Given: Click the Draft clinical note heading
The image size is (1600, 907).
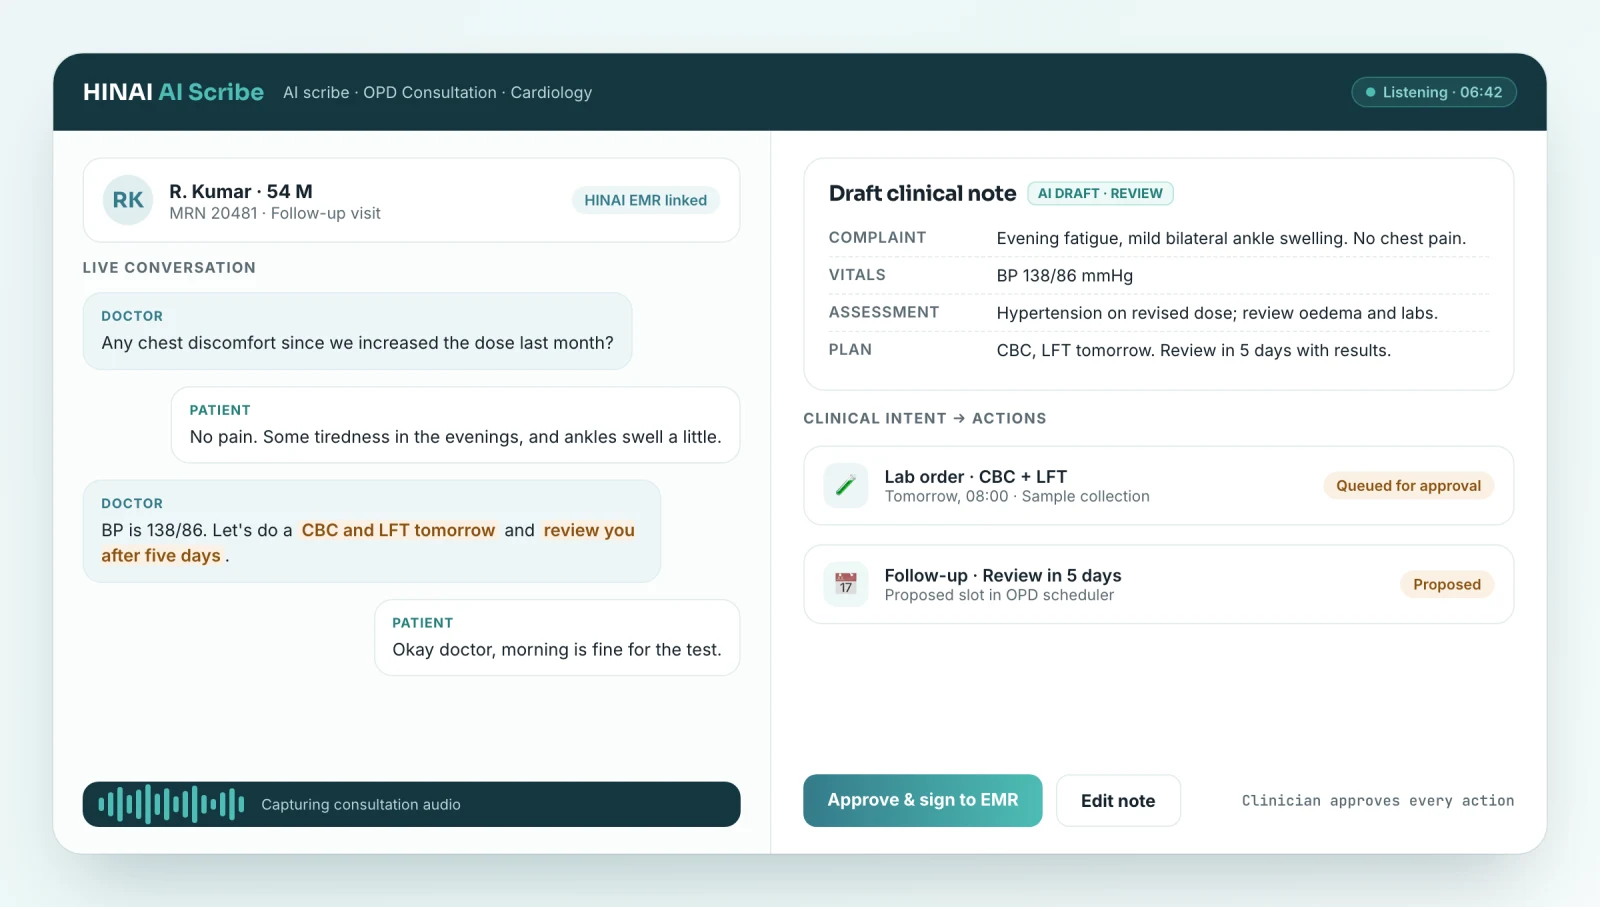Looking at the screenshot, I should 922,193.
